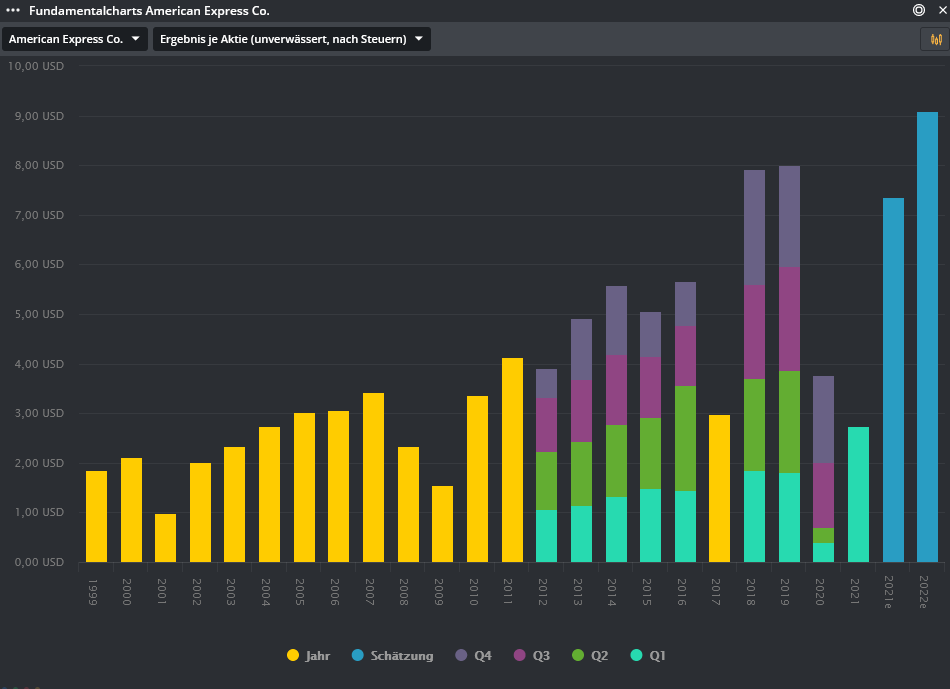Click the 5,00 USD axis label
950x689 pixels.
[x=39, y=314]
